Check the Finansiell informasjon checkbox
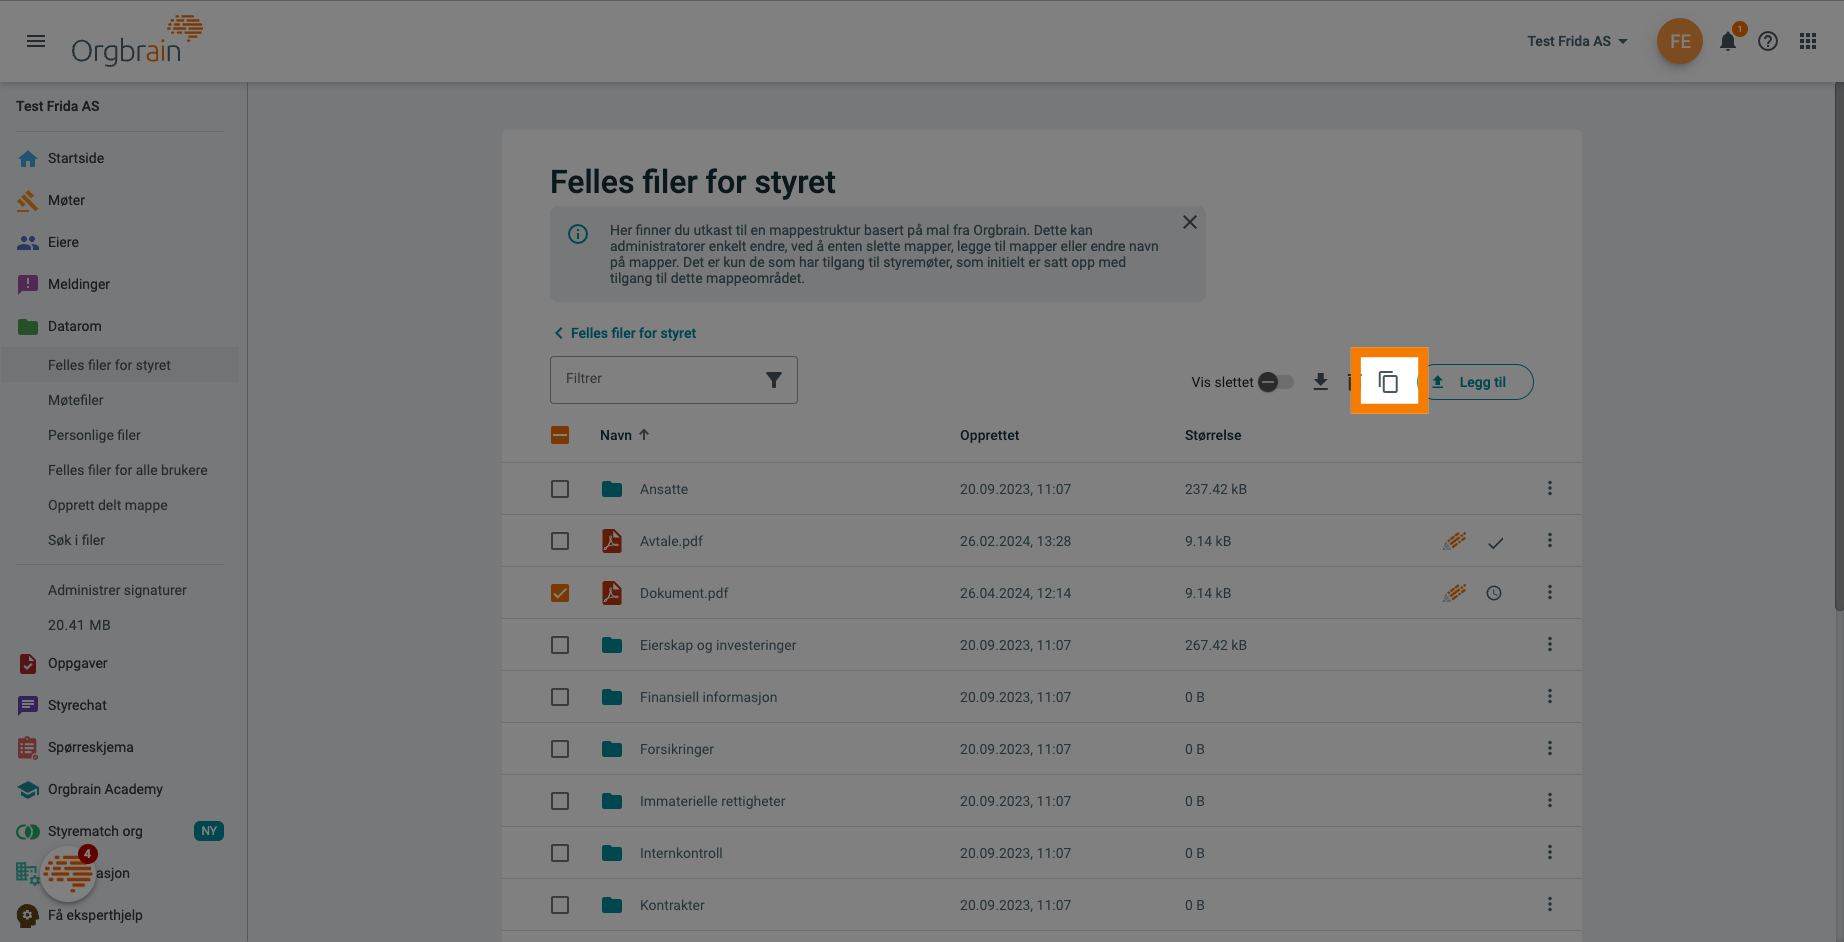This screenshot has width=1844, height=942. 560,697
